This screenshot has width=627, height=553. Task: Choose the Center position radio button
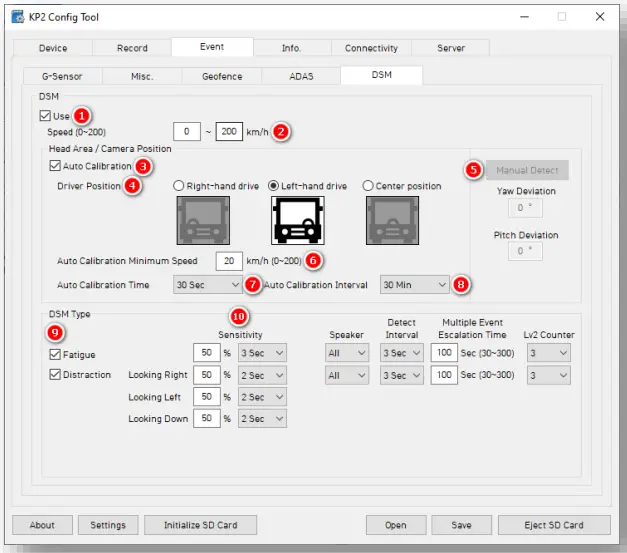(x=367, y=186)
